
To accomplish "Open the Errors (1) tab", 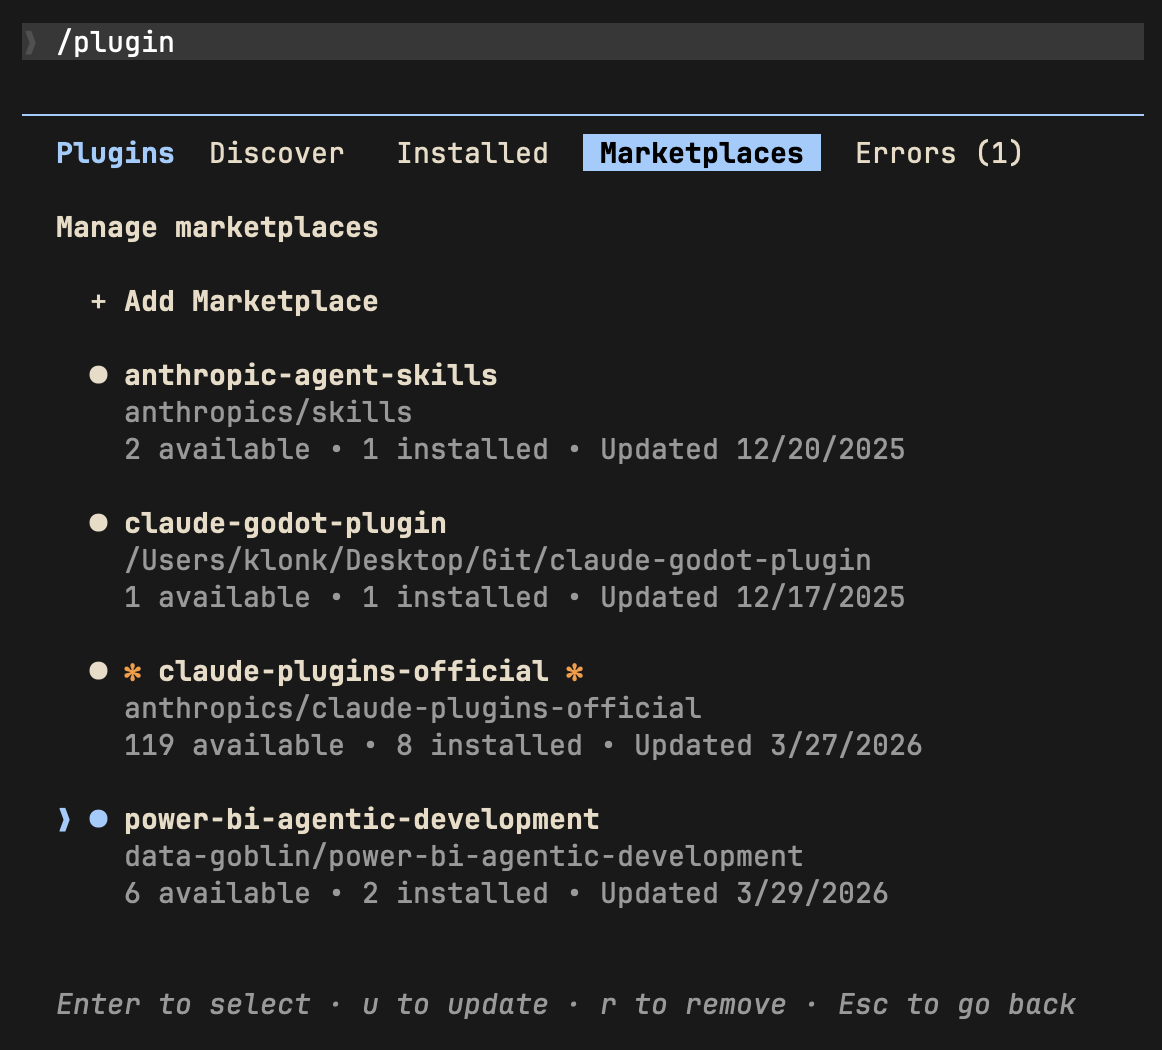I will [x=939, y=153].
